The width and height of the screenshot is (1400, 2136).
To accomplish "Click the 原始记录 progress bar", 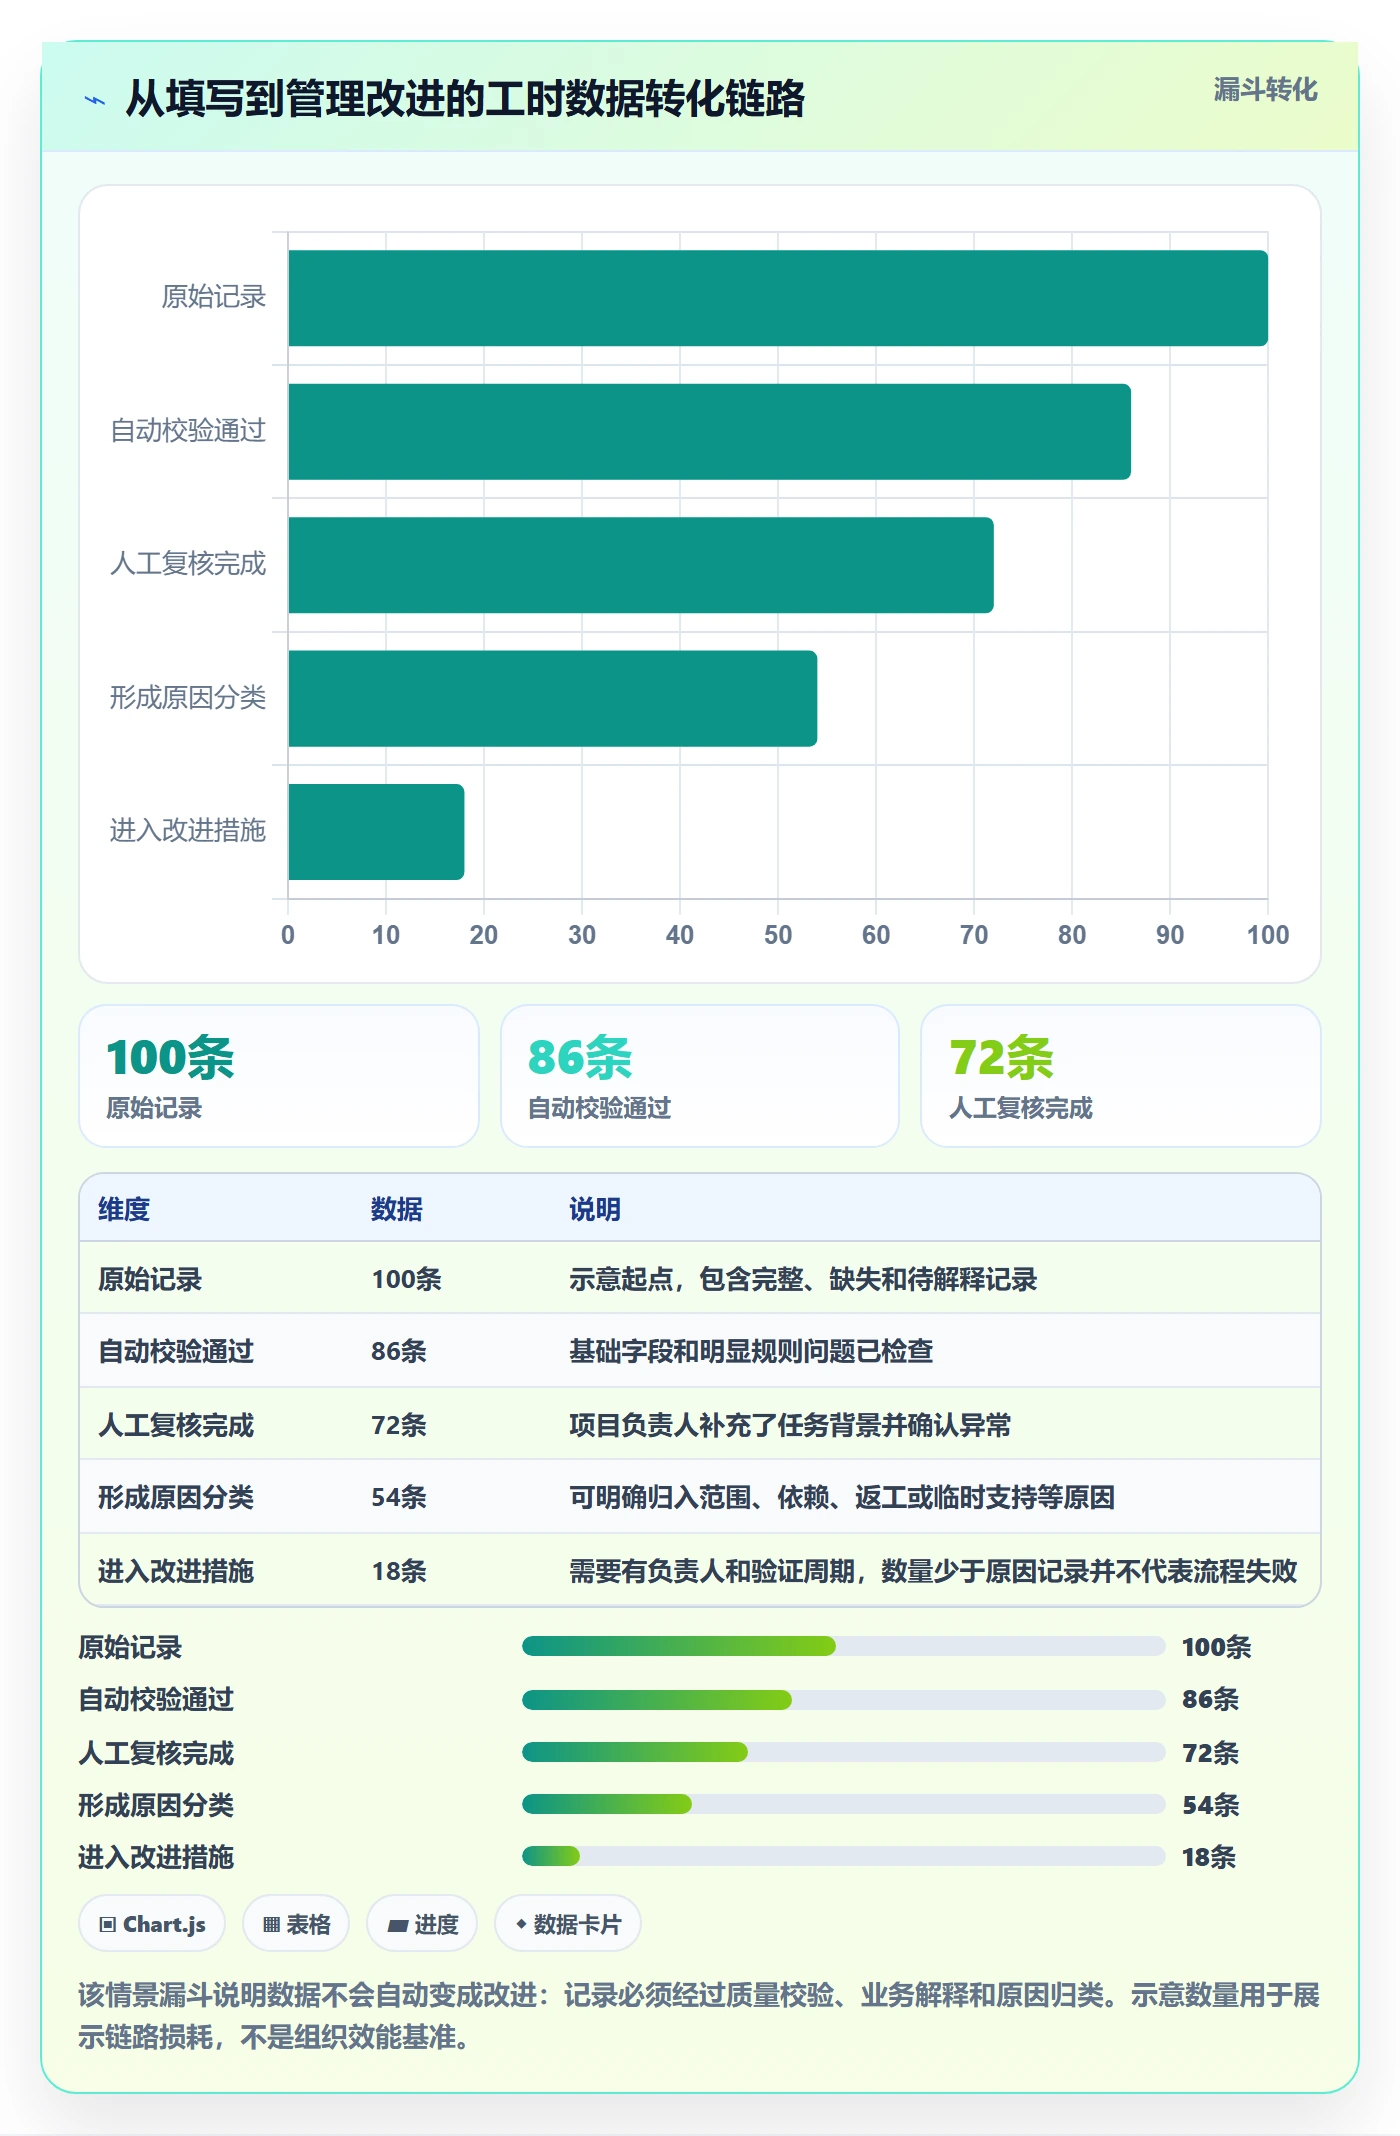I will (x=844, y=1646).
